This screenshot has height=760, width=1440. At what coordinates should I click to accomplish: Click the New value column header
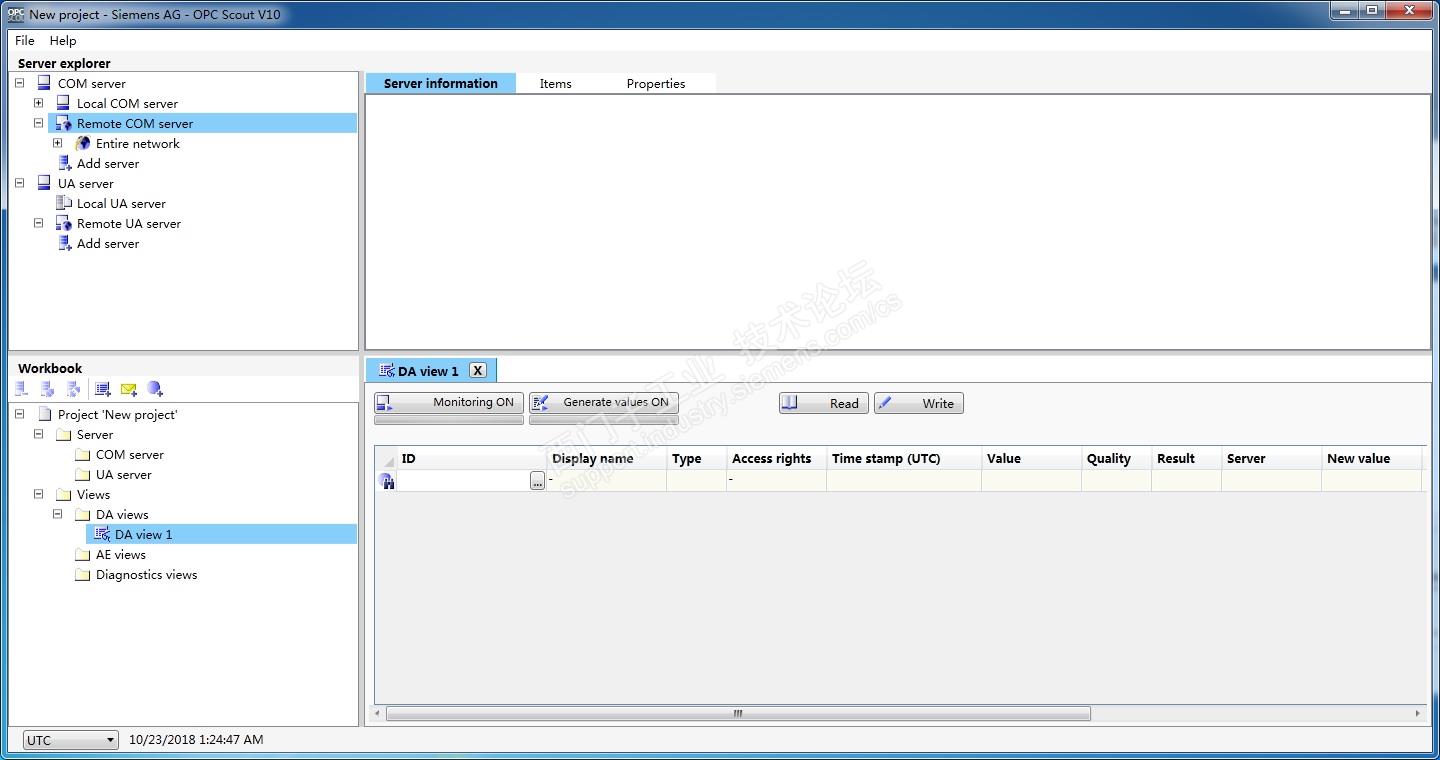click(x=1372, y=458)
